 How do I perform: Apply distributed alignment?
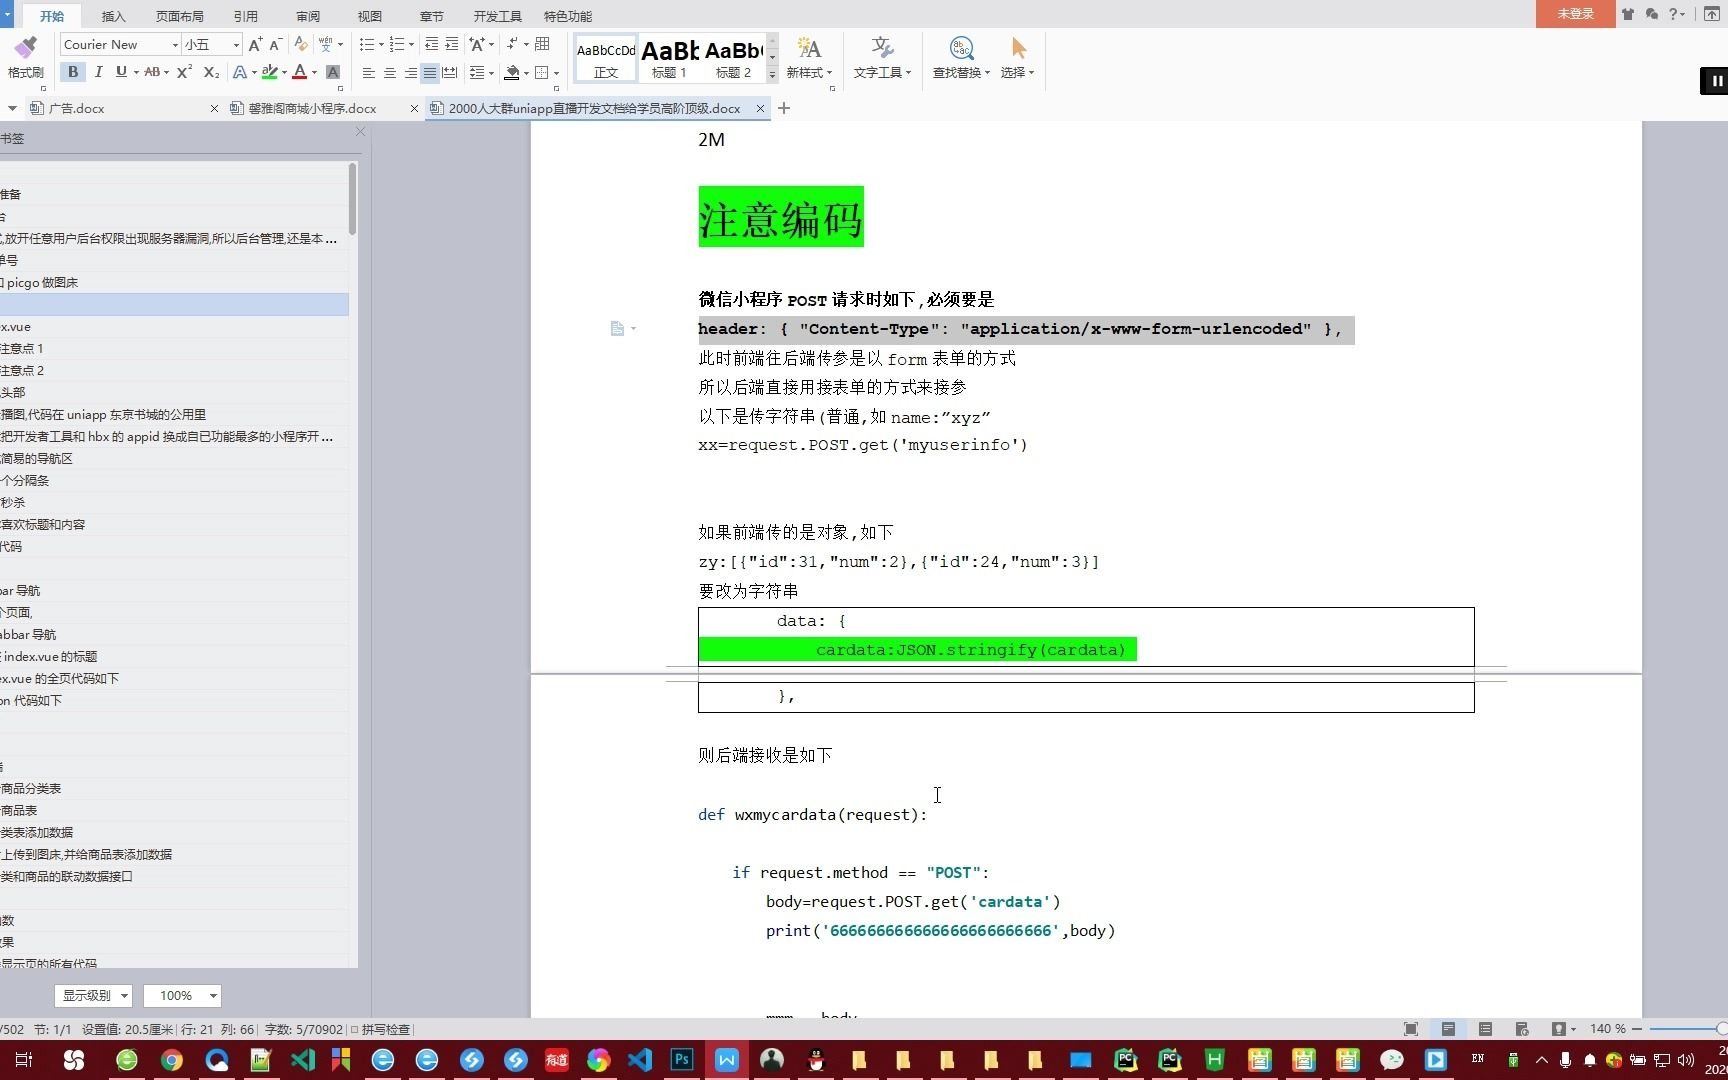pos(450,72)
